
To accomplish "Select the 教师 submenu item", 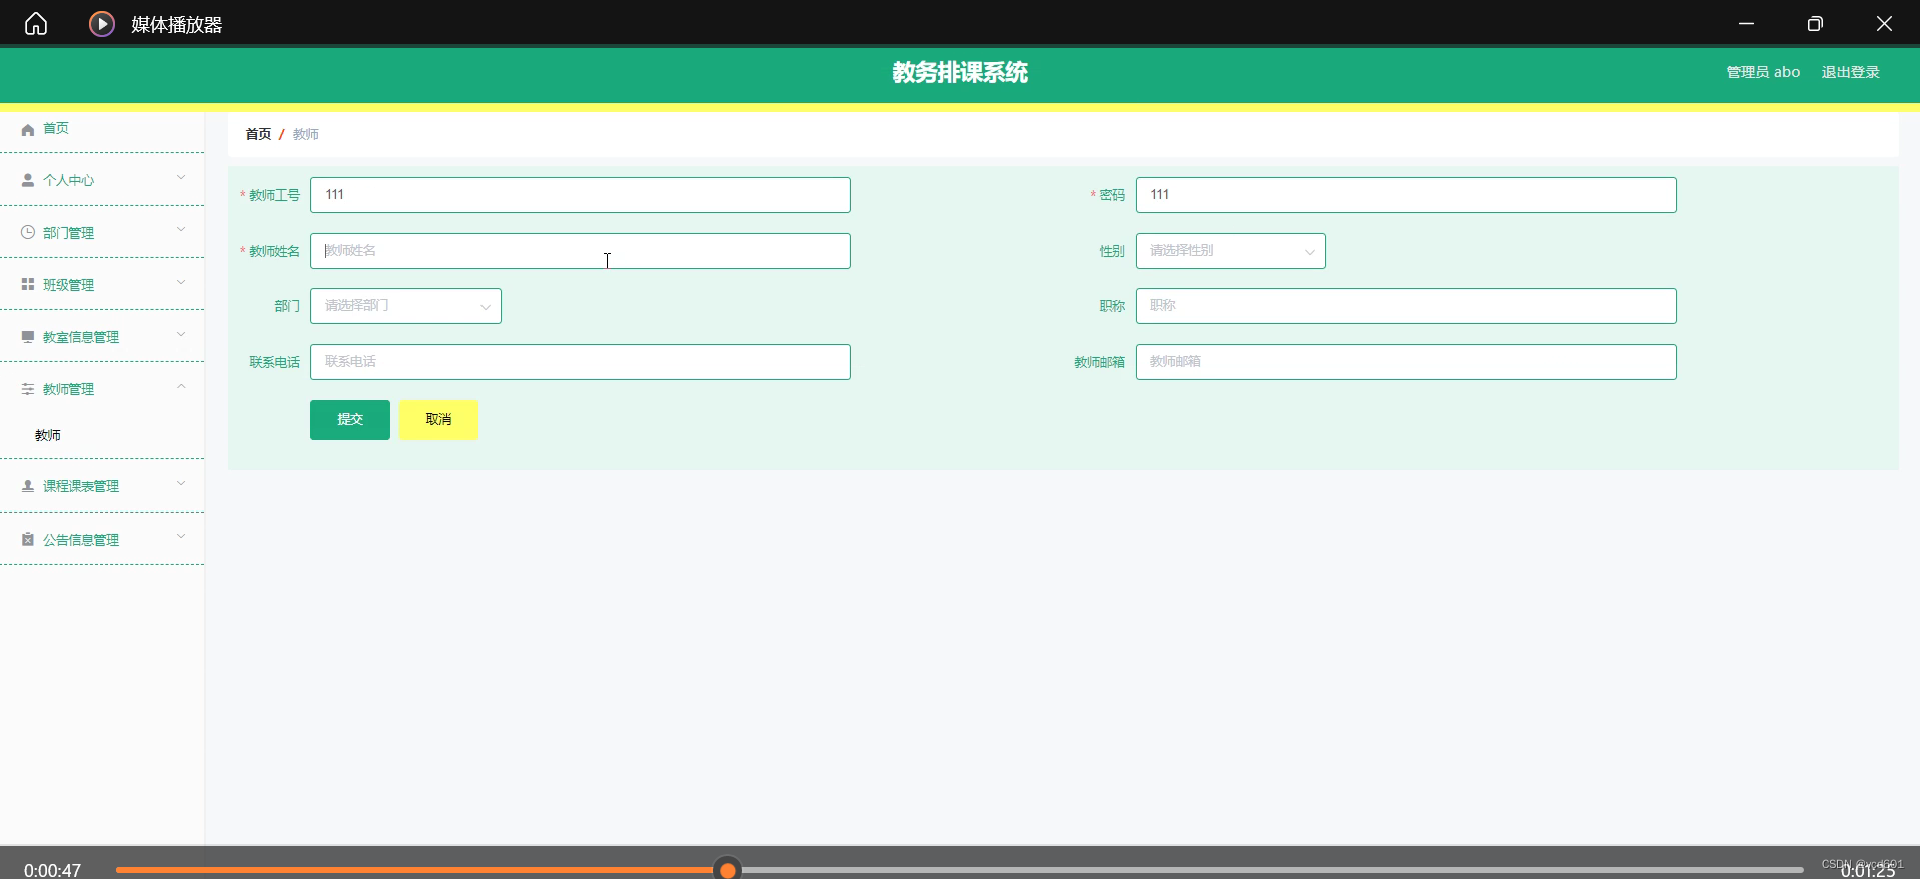I will tap(102, 435).
